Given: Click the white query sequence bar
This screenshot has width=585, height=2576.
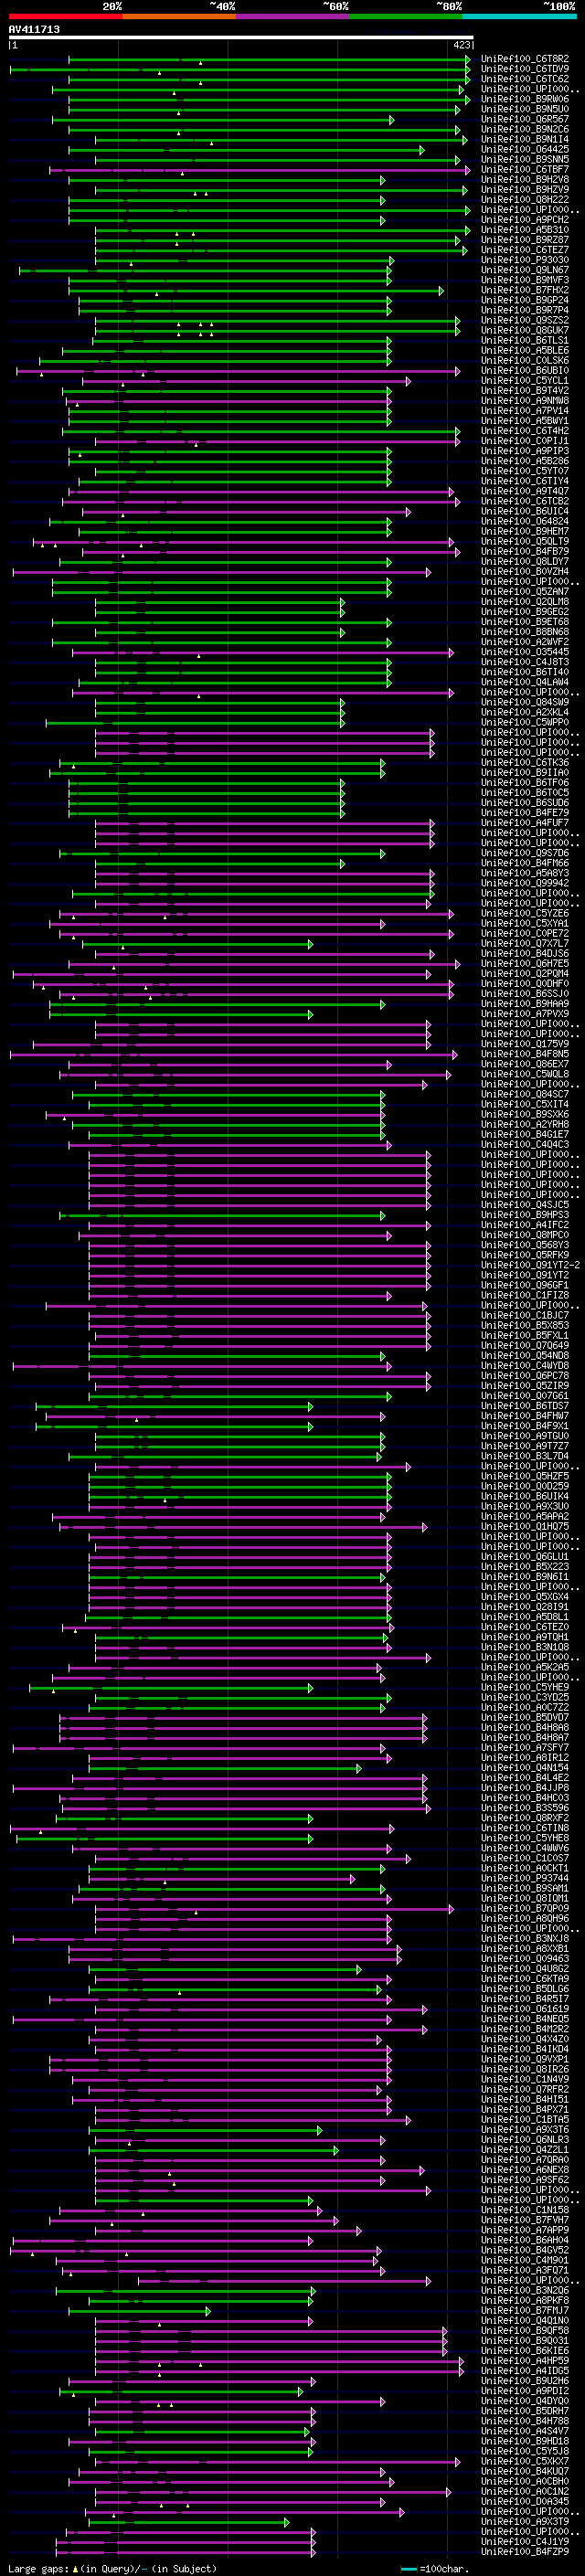Looking at the screenshot, I should click(x=241, y=37).
